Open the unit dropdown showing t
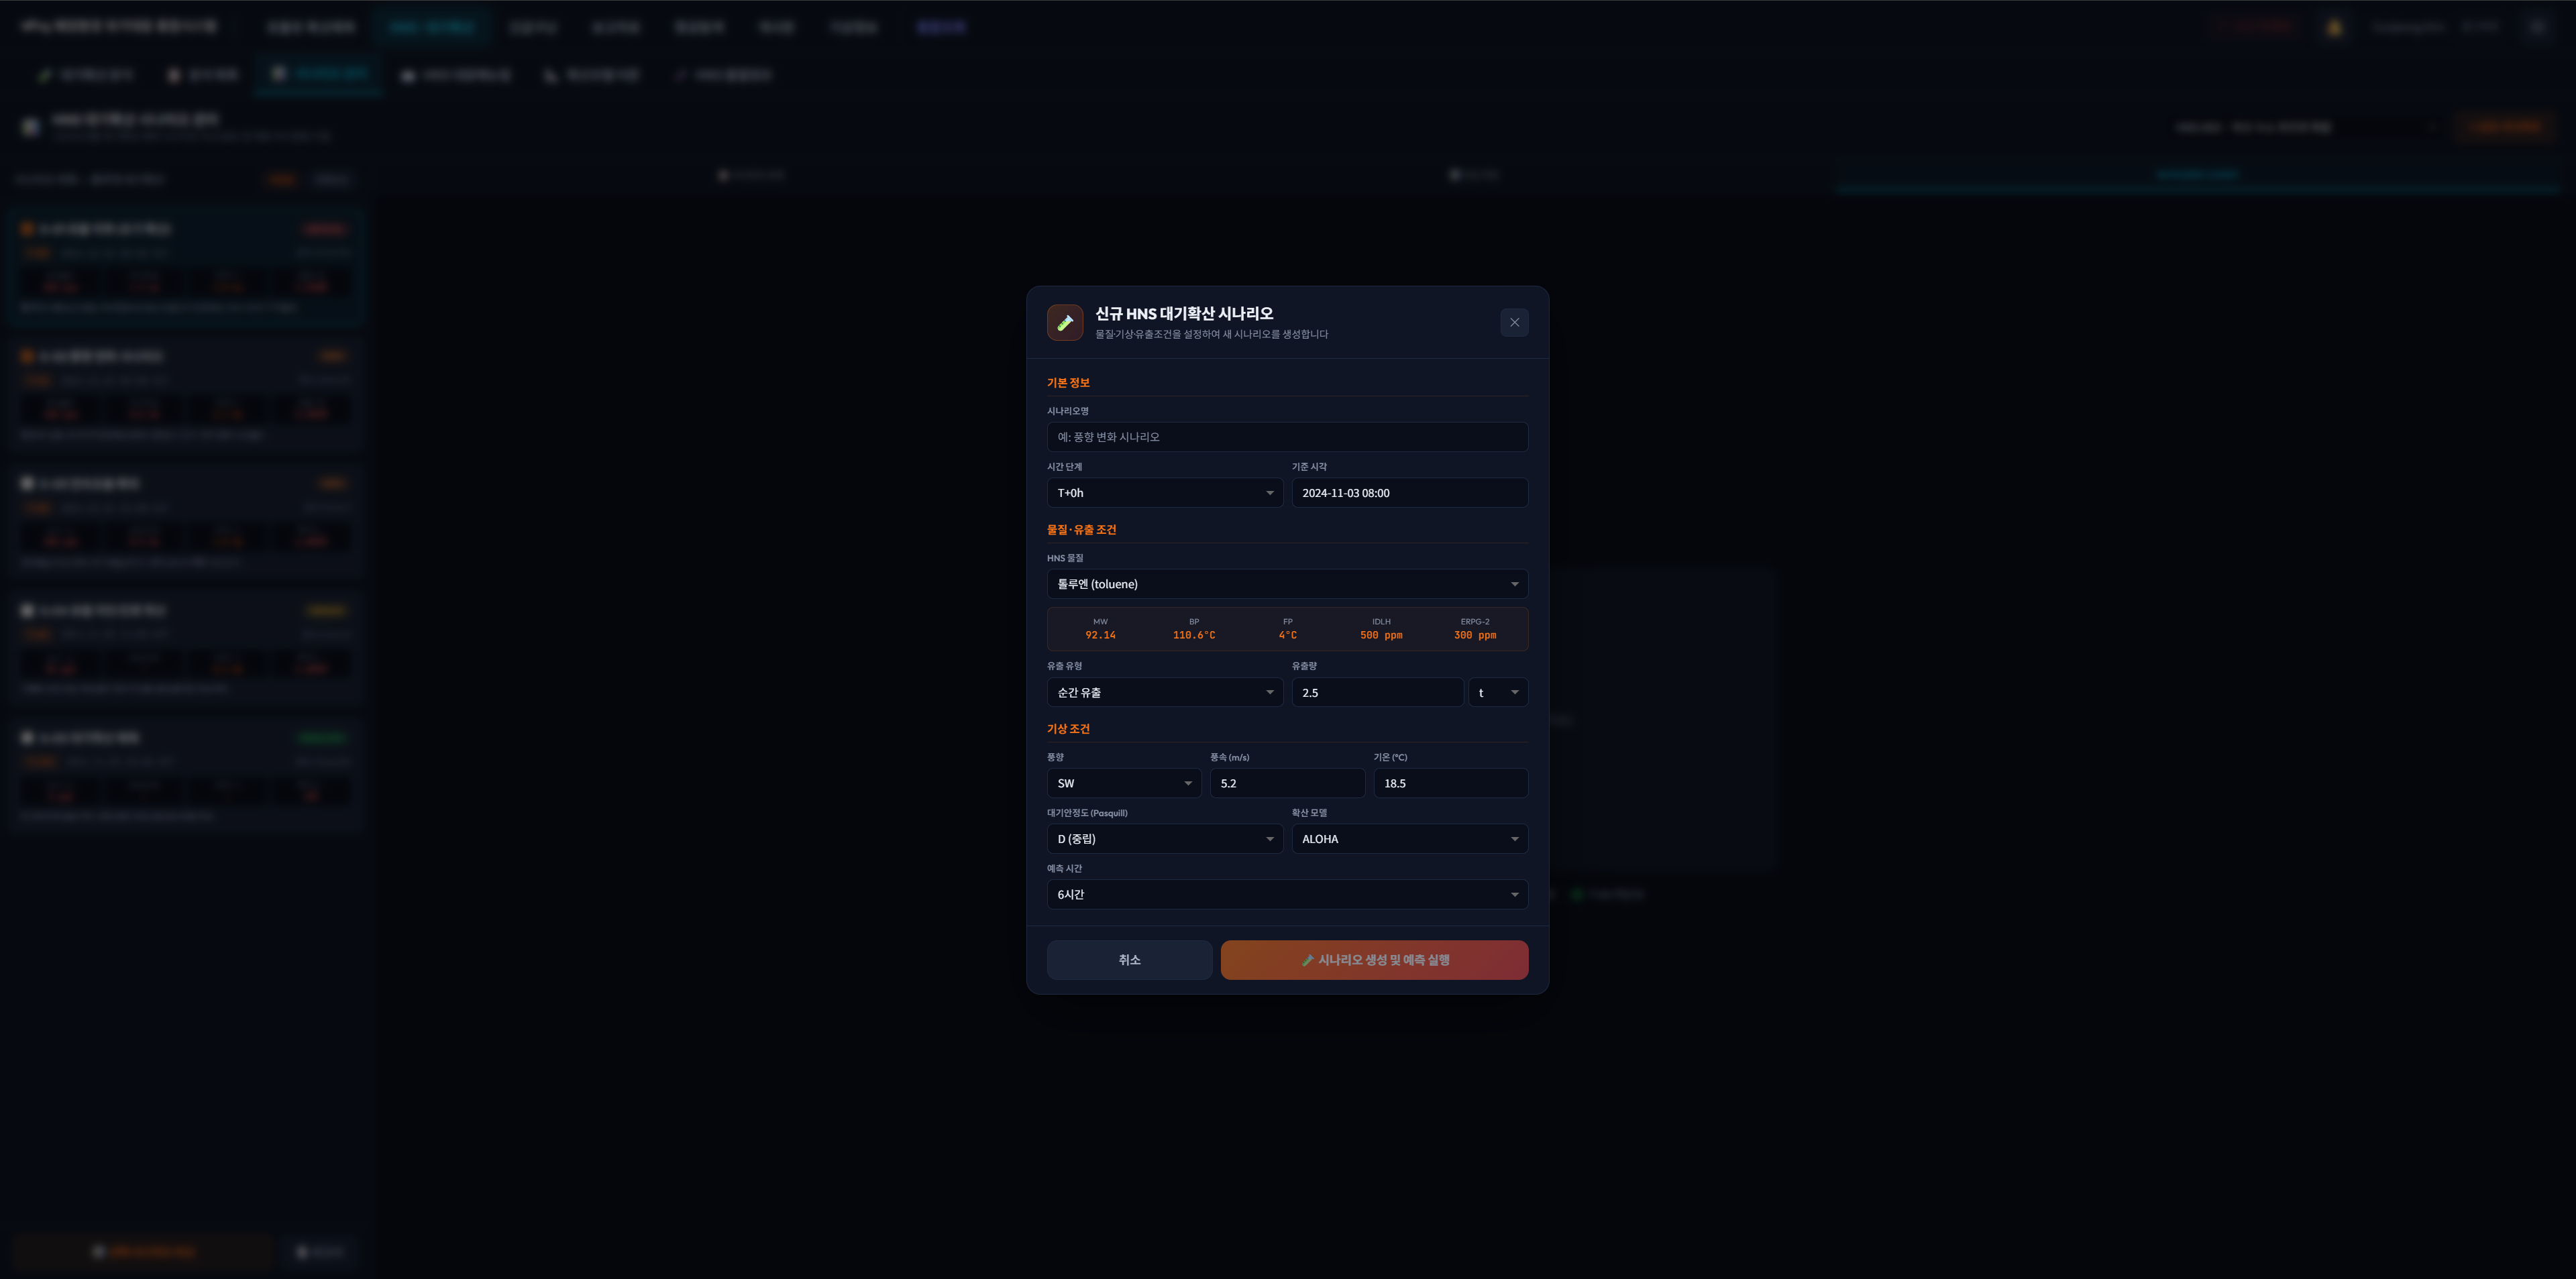This screenshot has height=1279, width=2576. pyautogui.click(x=1497, y=693)
